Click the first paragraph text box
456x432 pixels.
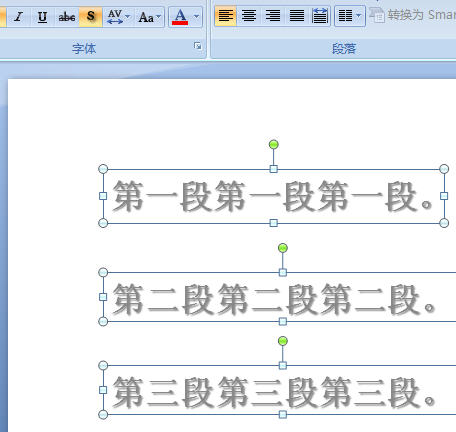point(273,196)
